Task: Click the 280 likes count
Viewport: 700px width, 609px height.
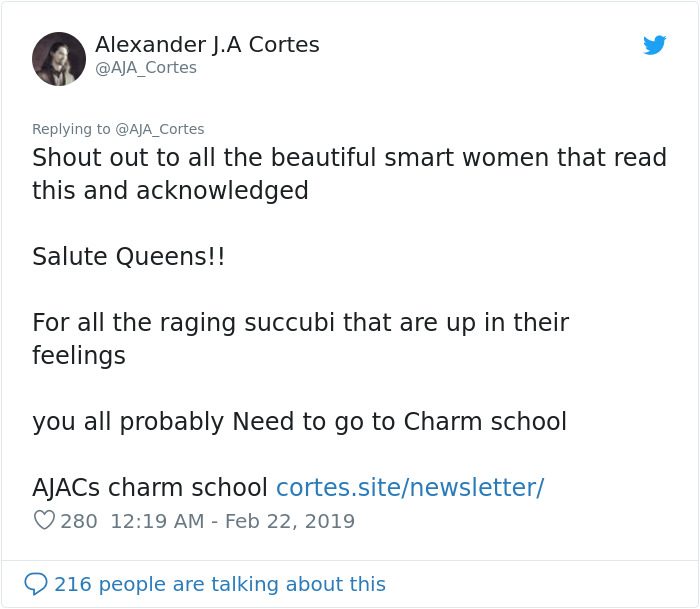Action: (x=79, y=521)
